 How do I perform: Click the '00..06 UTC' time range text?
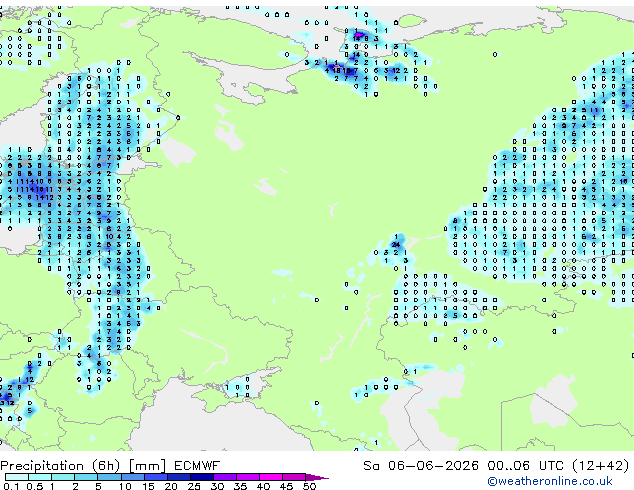coord(525,466)
